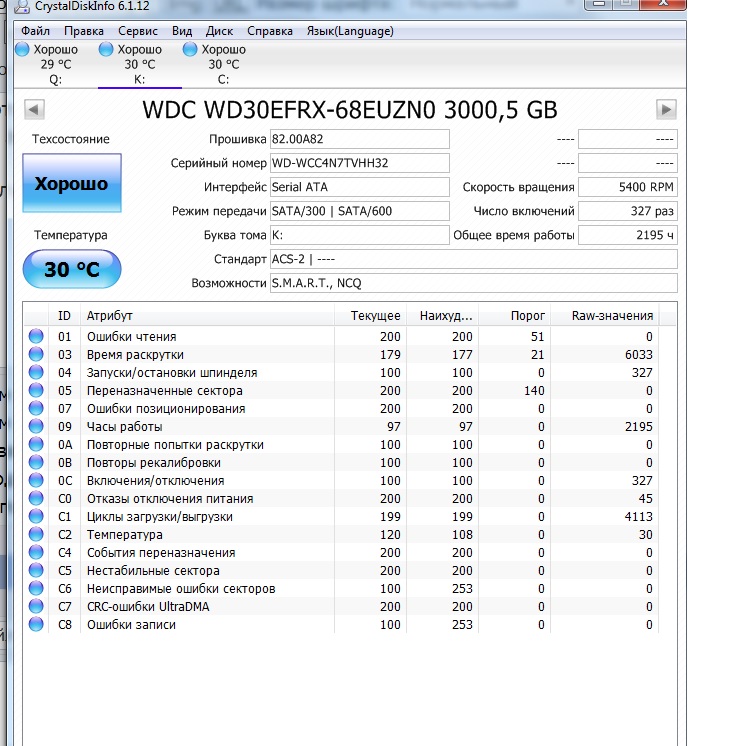Click raw value 4113 in load cycles row

639,517
